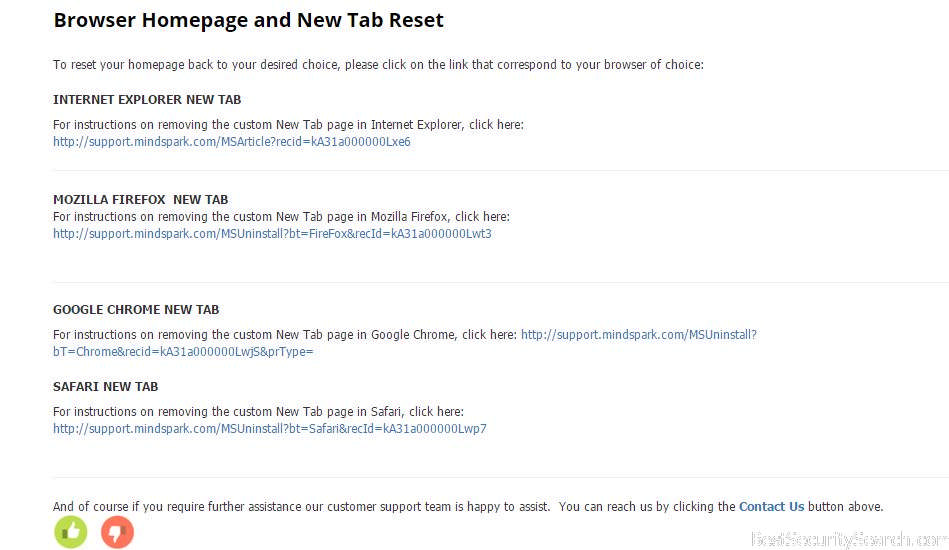Click the red thumbs down icon
This screenshot has height=550, width=949.
click(x=117, y=532)
